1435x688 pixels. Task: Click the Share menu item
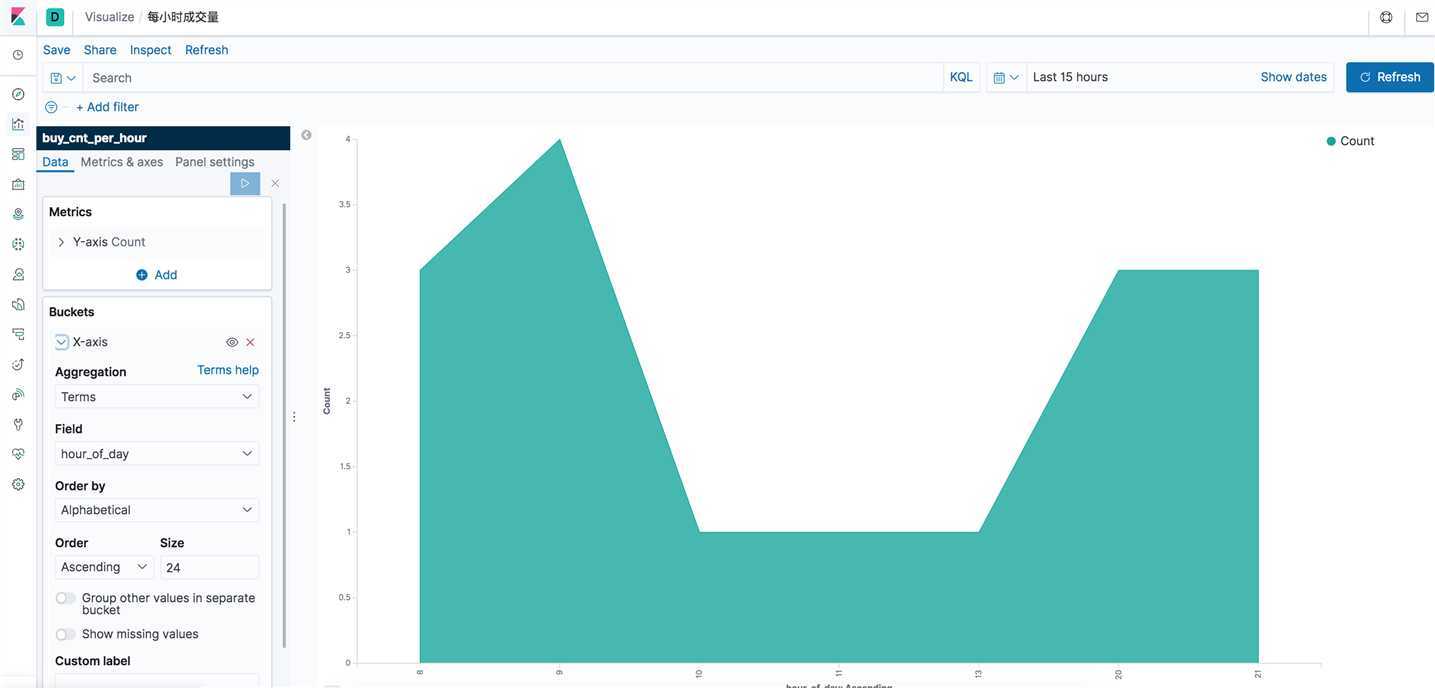click(100, 50)
